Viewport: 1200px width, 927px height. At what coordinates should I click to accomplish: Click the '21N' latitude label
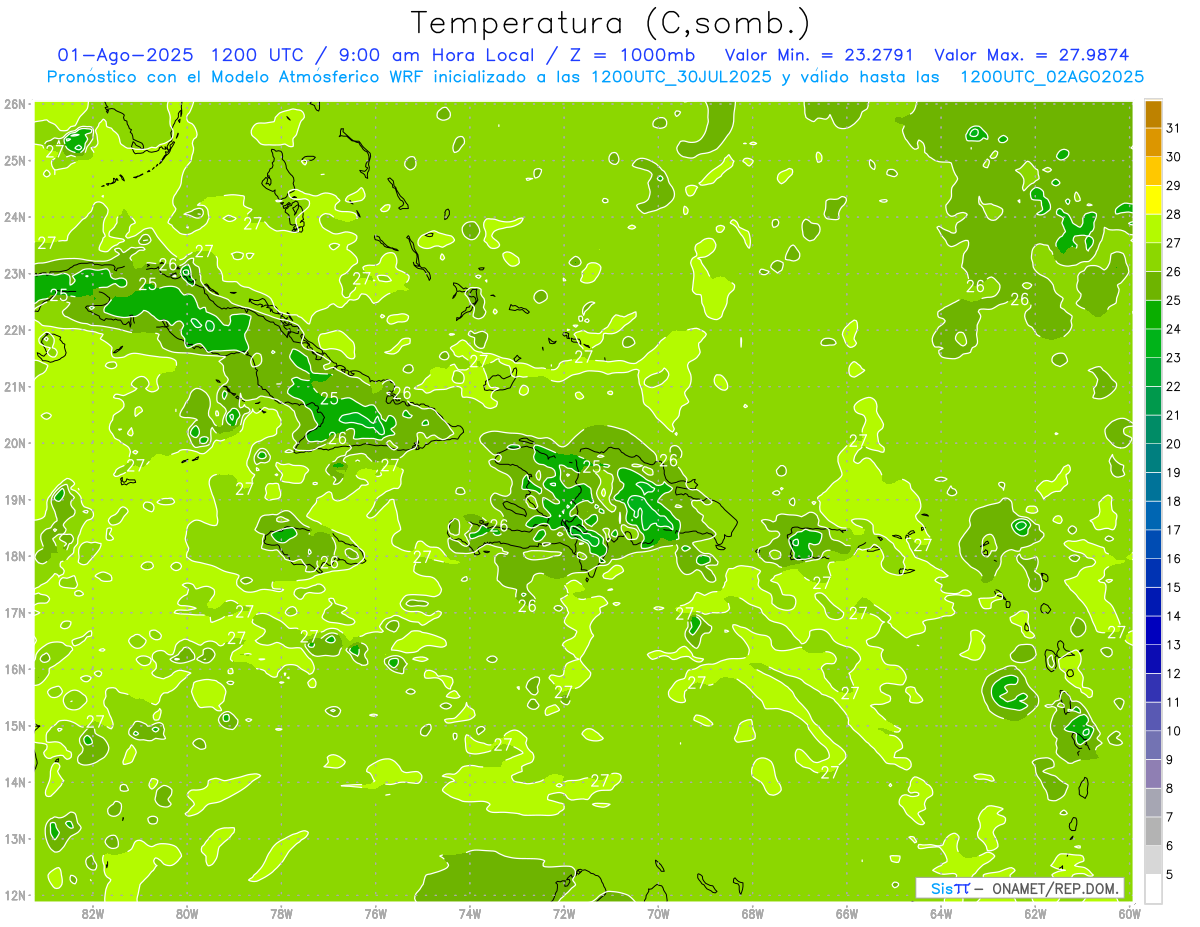coord(15,387)
